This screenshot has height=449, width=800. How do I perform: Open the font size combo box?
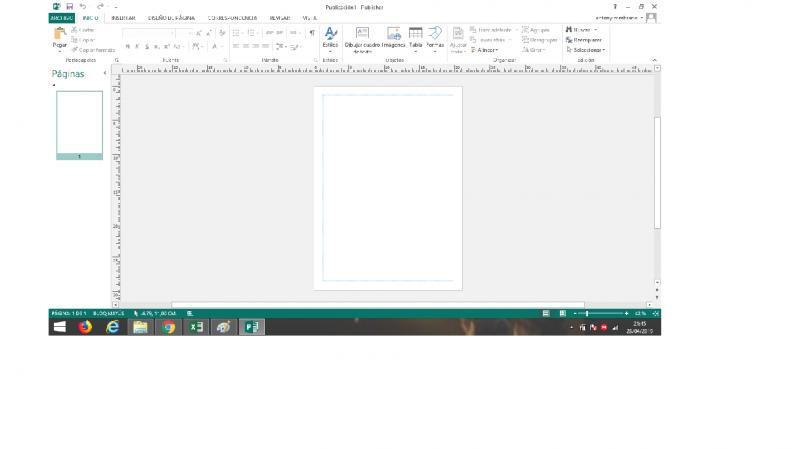coord(183,33)
